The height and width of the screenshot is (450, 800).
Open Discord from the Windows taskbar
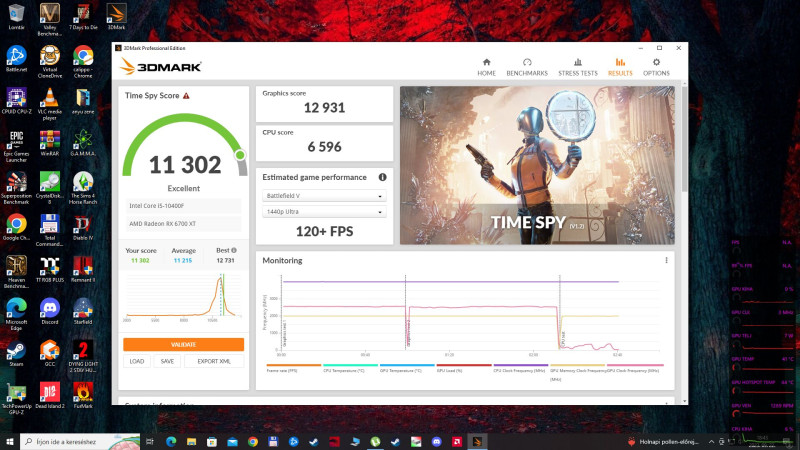436,441
